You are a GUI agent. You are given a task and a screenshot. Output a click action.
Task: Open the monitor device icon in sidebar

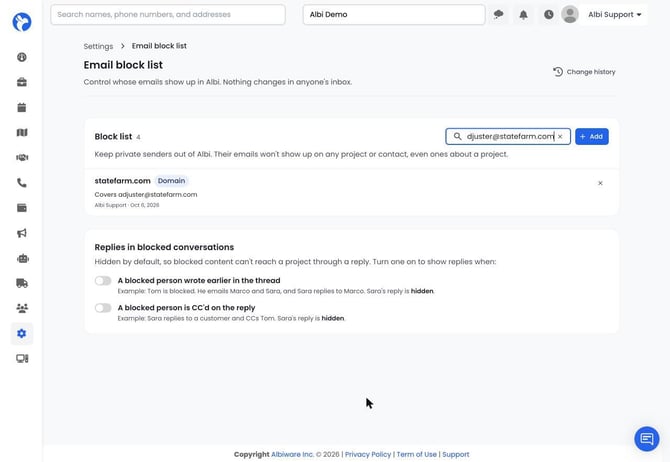[x=22, y=358]
